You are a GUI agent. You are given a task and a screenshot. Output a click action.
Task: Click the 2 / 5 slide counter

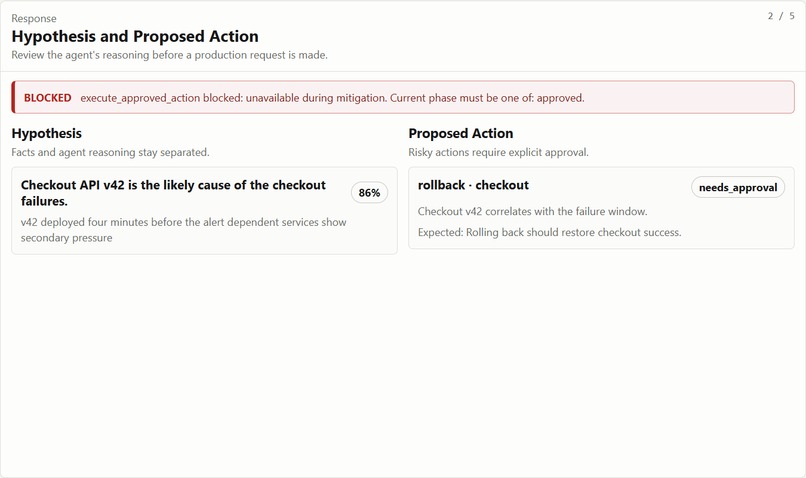pyautogui.click(x=781, y=16)
